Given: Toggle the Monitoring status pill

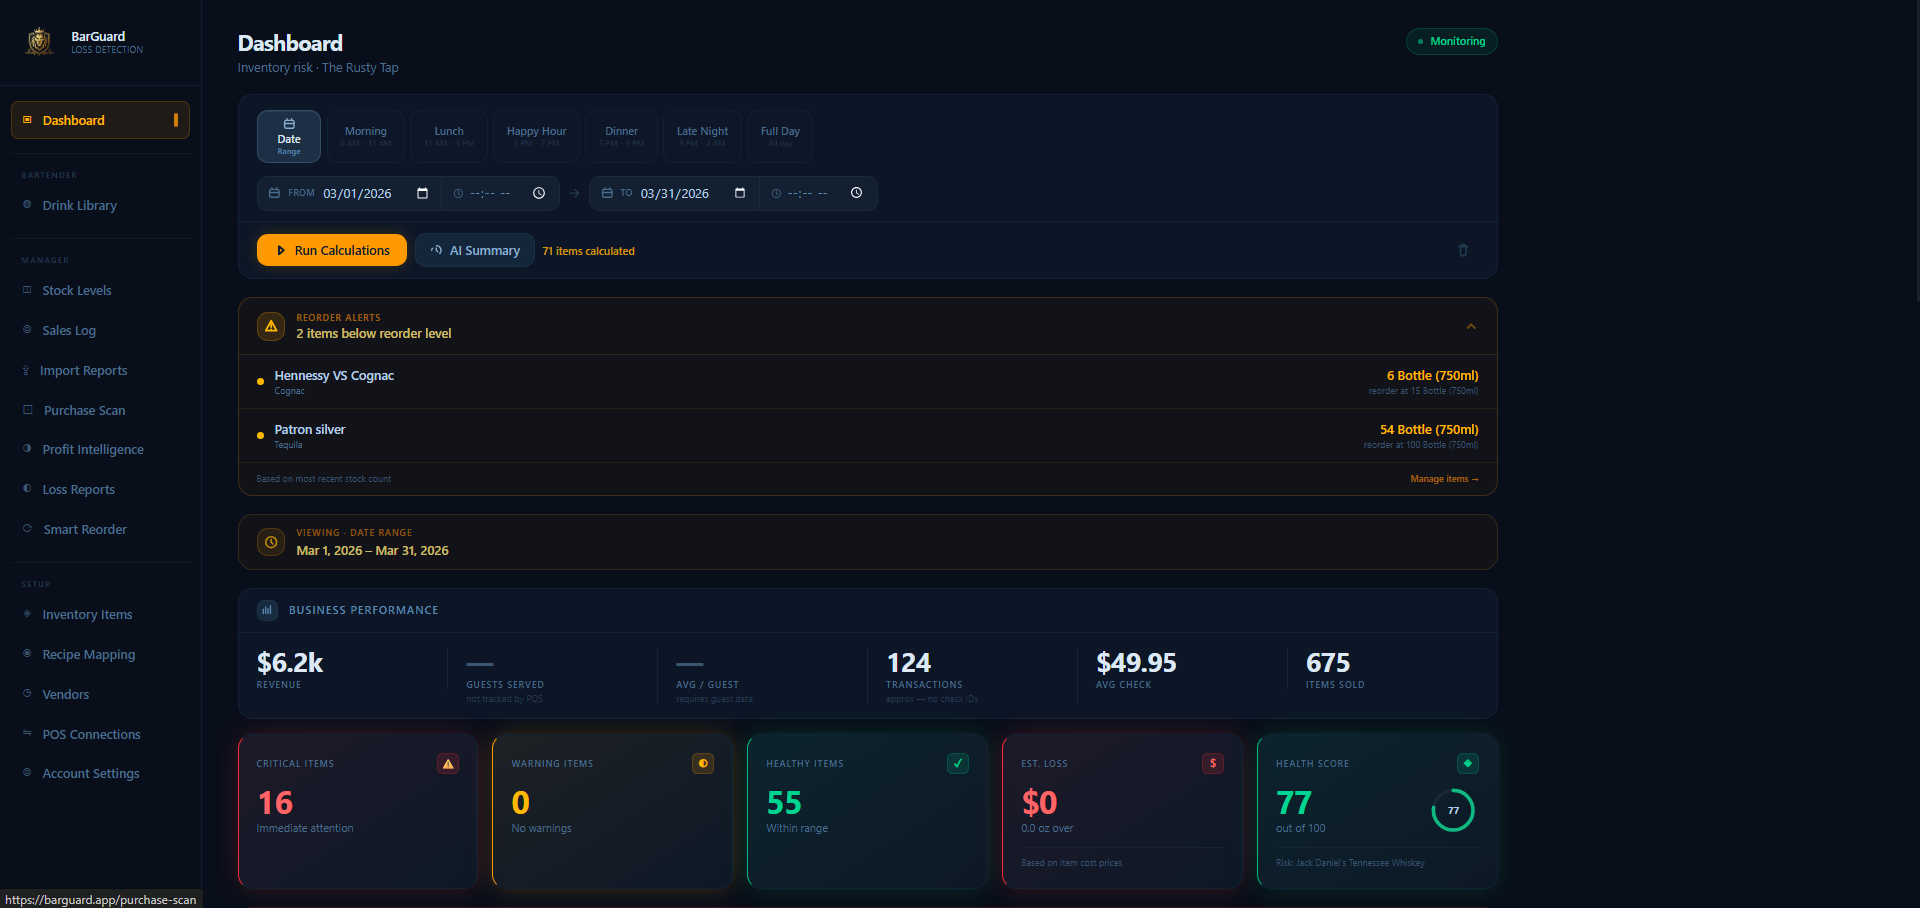Looking at the screenshot, I should (x=1451, y=41).
